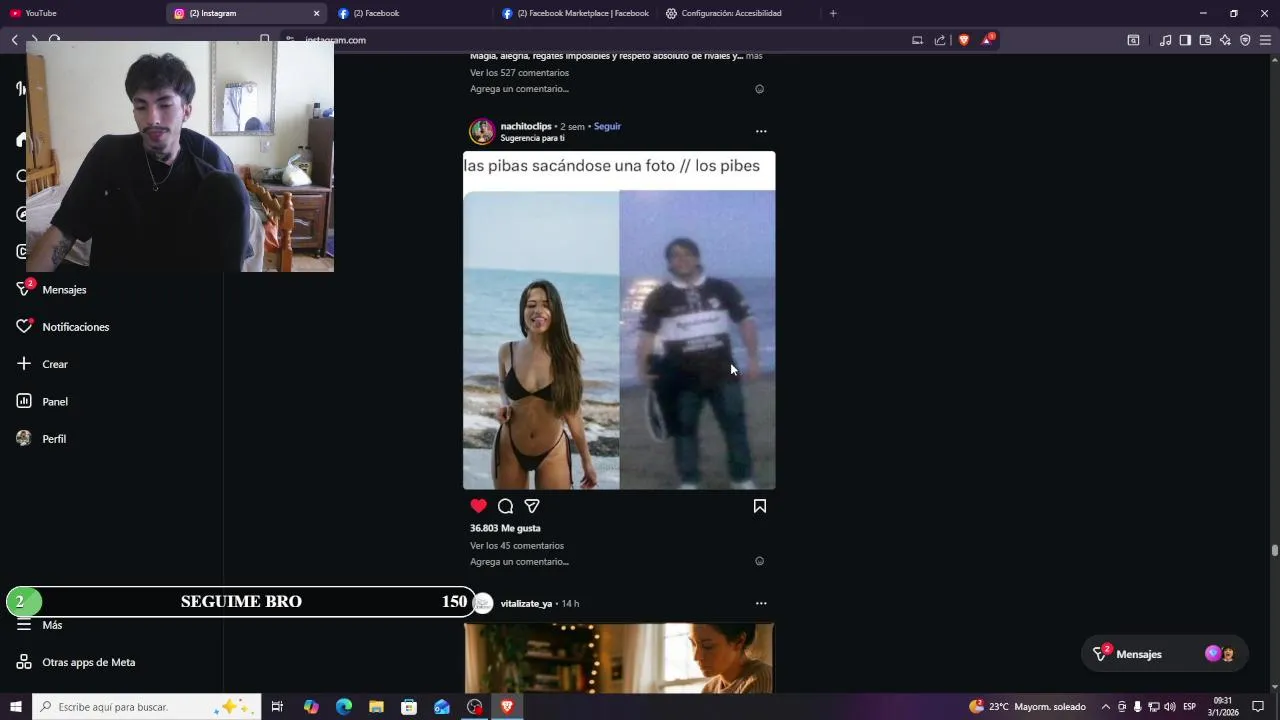Show hidden system tray icons
Image resolution: width=1280 pixels, height=720 pixels.
click(x=1105, y=707)
